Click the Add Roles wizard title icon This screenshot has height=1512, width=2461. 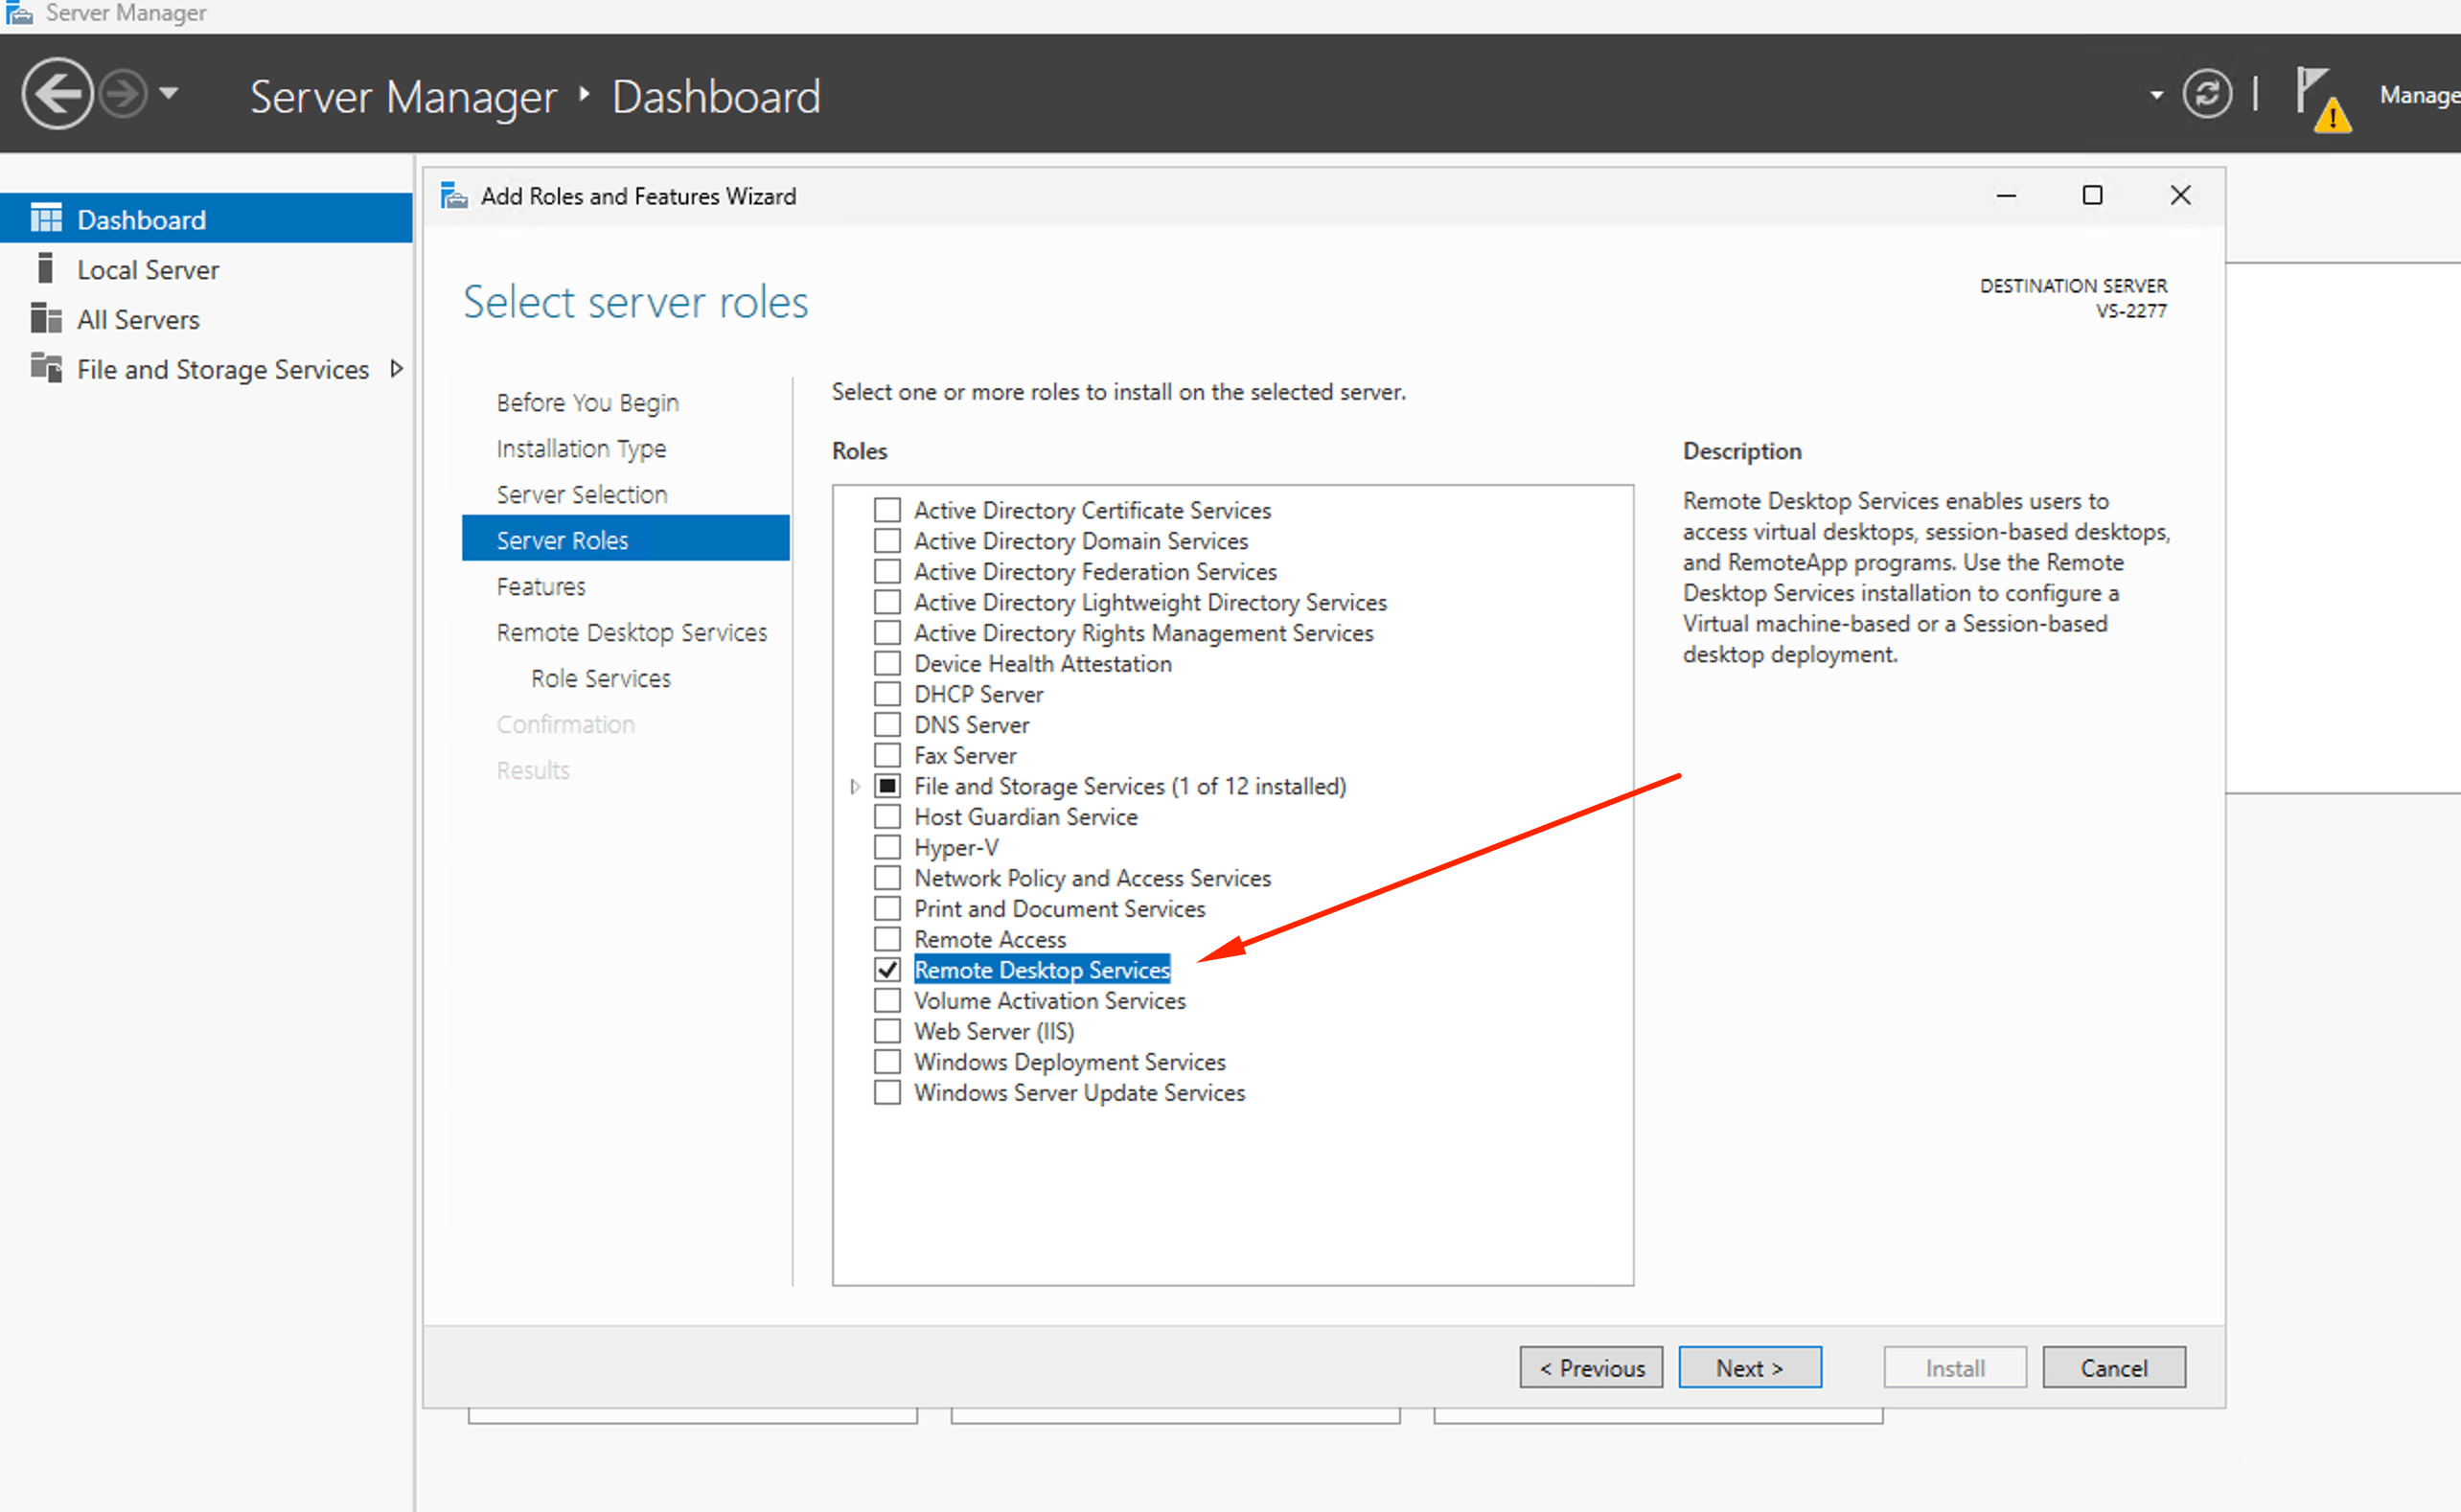pos(454,195)
